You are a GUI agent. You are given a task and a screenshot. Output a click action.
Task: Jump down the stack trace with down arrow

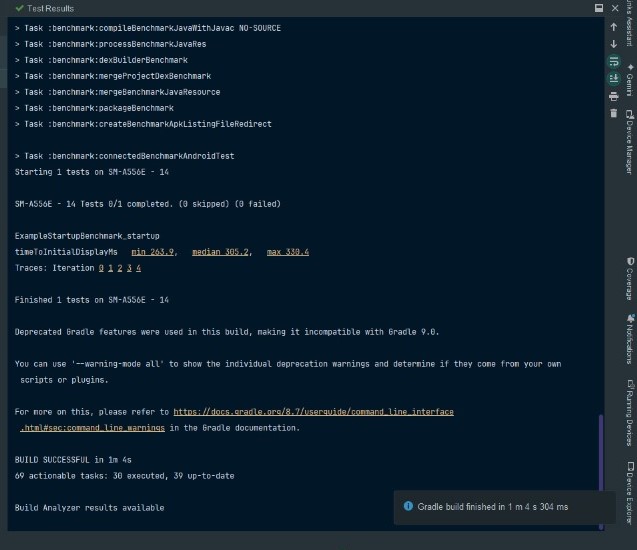(x=613, y=44)
